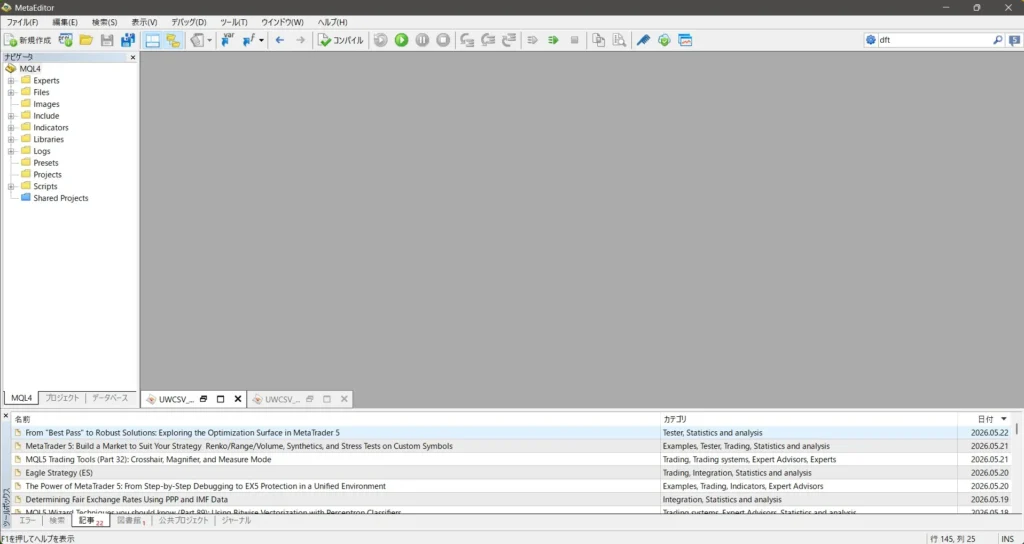Click the magnifier icon in search box
The height and width of the screenshot is (544, 1024).
pos(997,40)
